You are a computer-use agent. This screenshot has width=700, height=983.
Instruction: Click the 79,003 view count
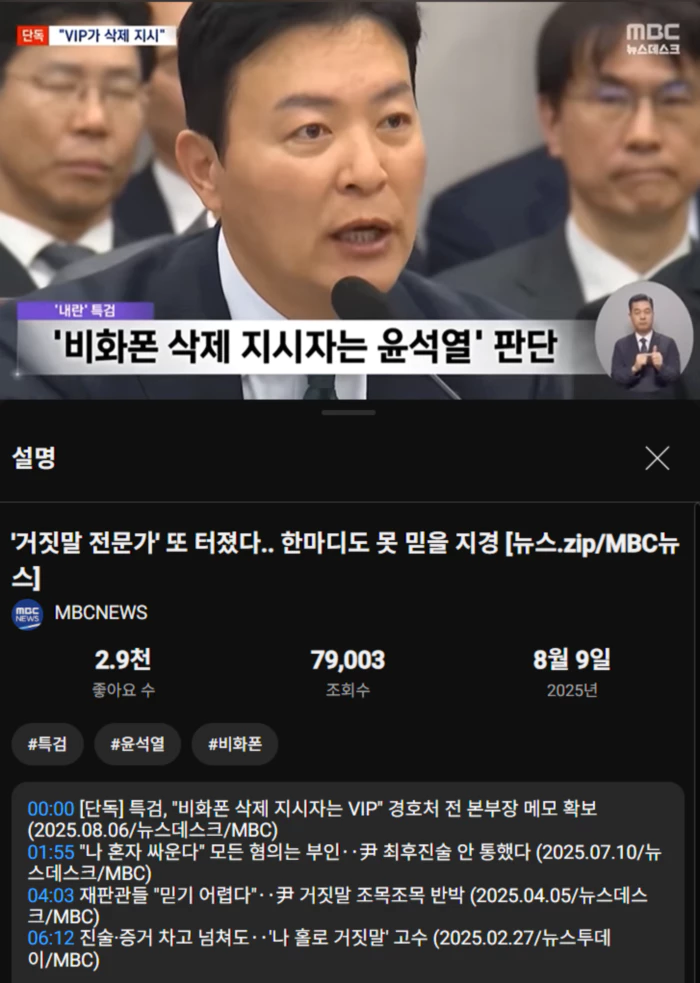(348, 660)
